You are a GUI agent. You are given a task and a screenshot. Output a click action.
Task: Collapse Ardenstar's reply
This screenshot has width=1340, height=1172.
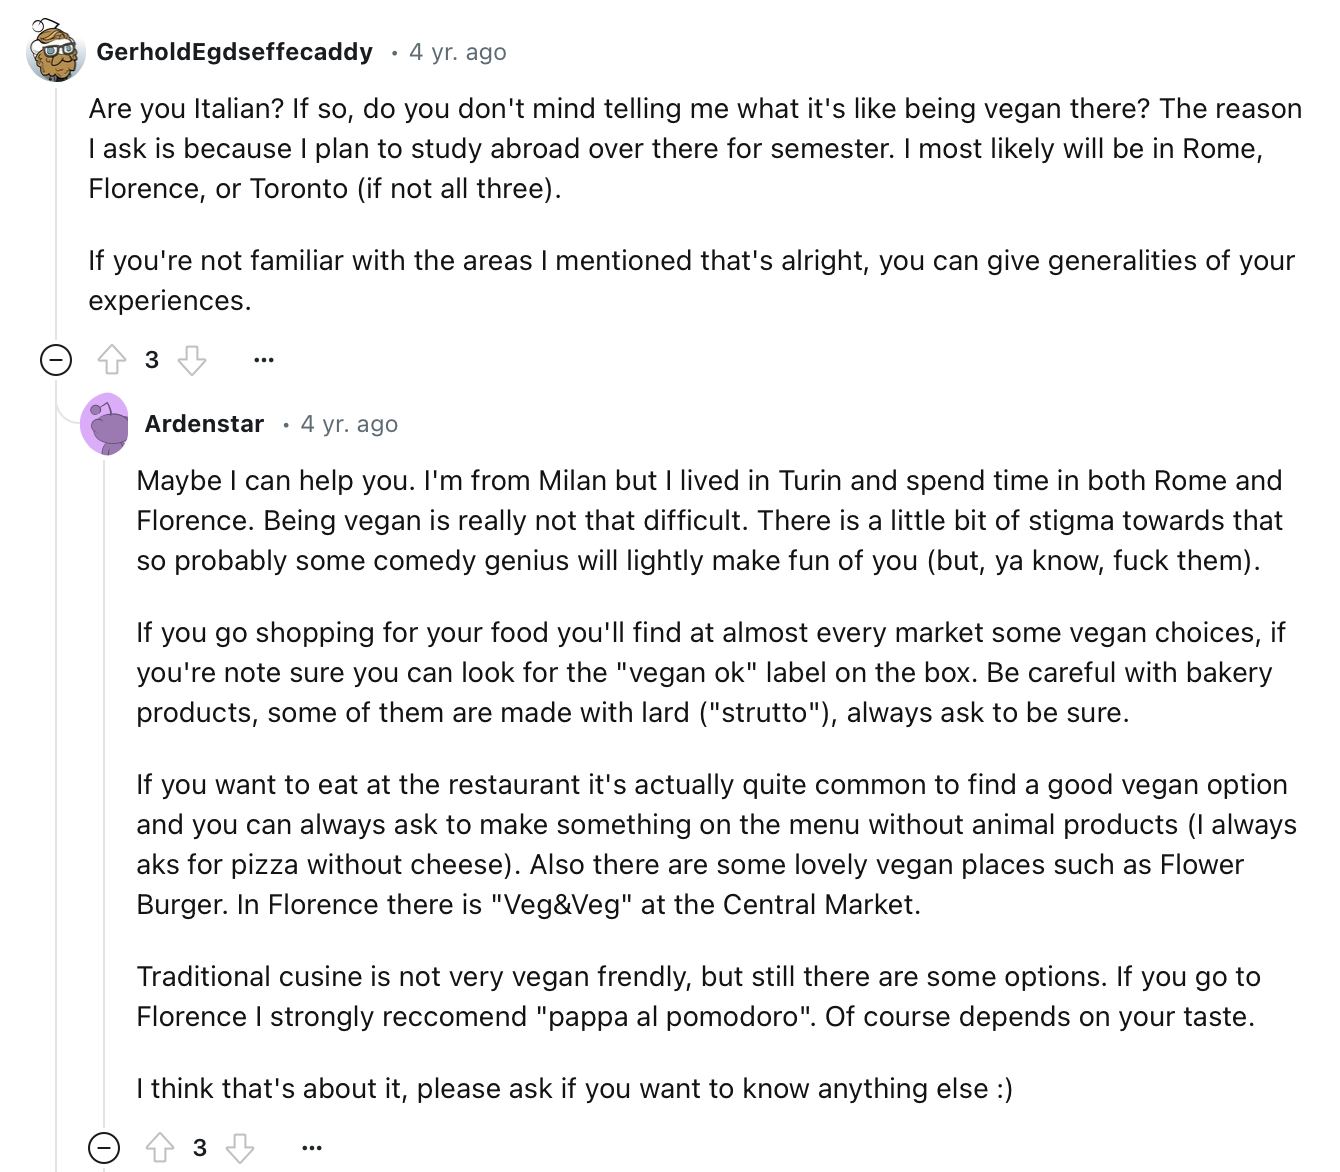tap(104, 1148)
